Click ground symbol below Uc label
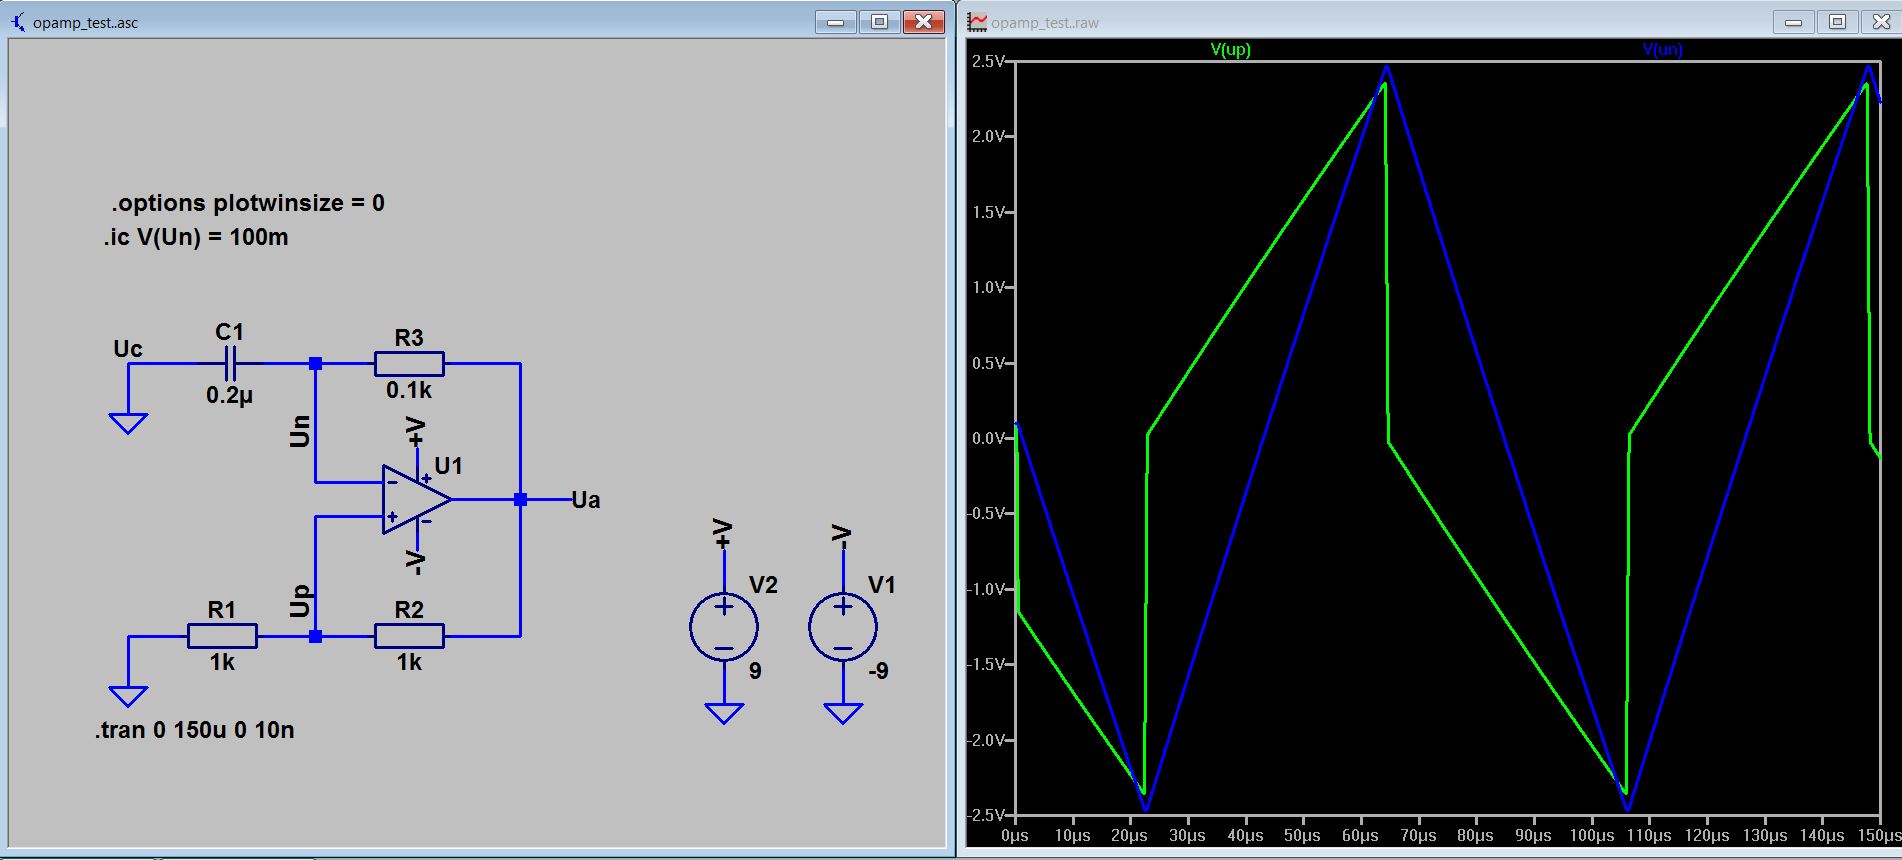Image resolution: width=1902 pixels, height=860 pixels. click(x=128, y=423)
